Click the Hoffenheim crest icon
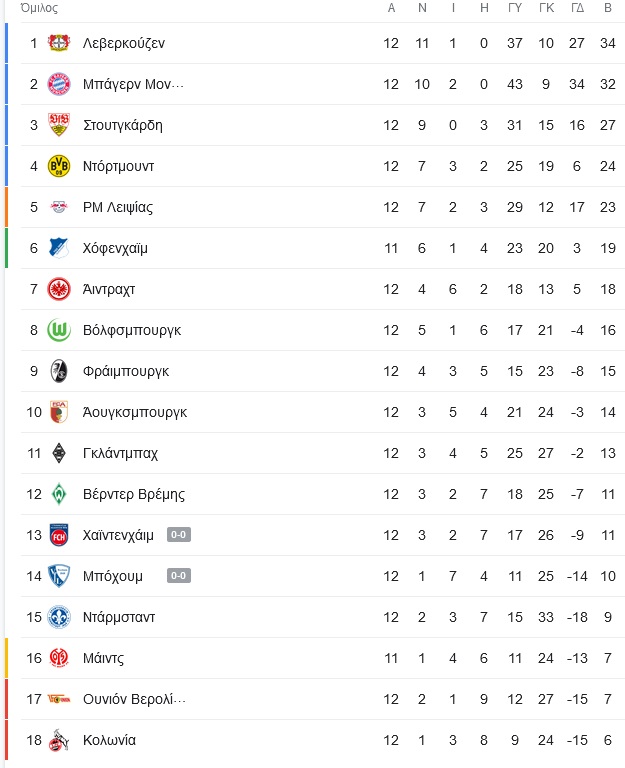Image resolution: width=625 pixels, height=768 pixels. [59, 248]
